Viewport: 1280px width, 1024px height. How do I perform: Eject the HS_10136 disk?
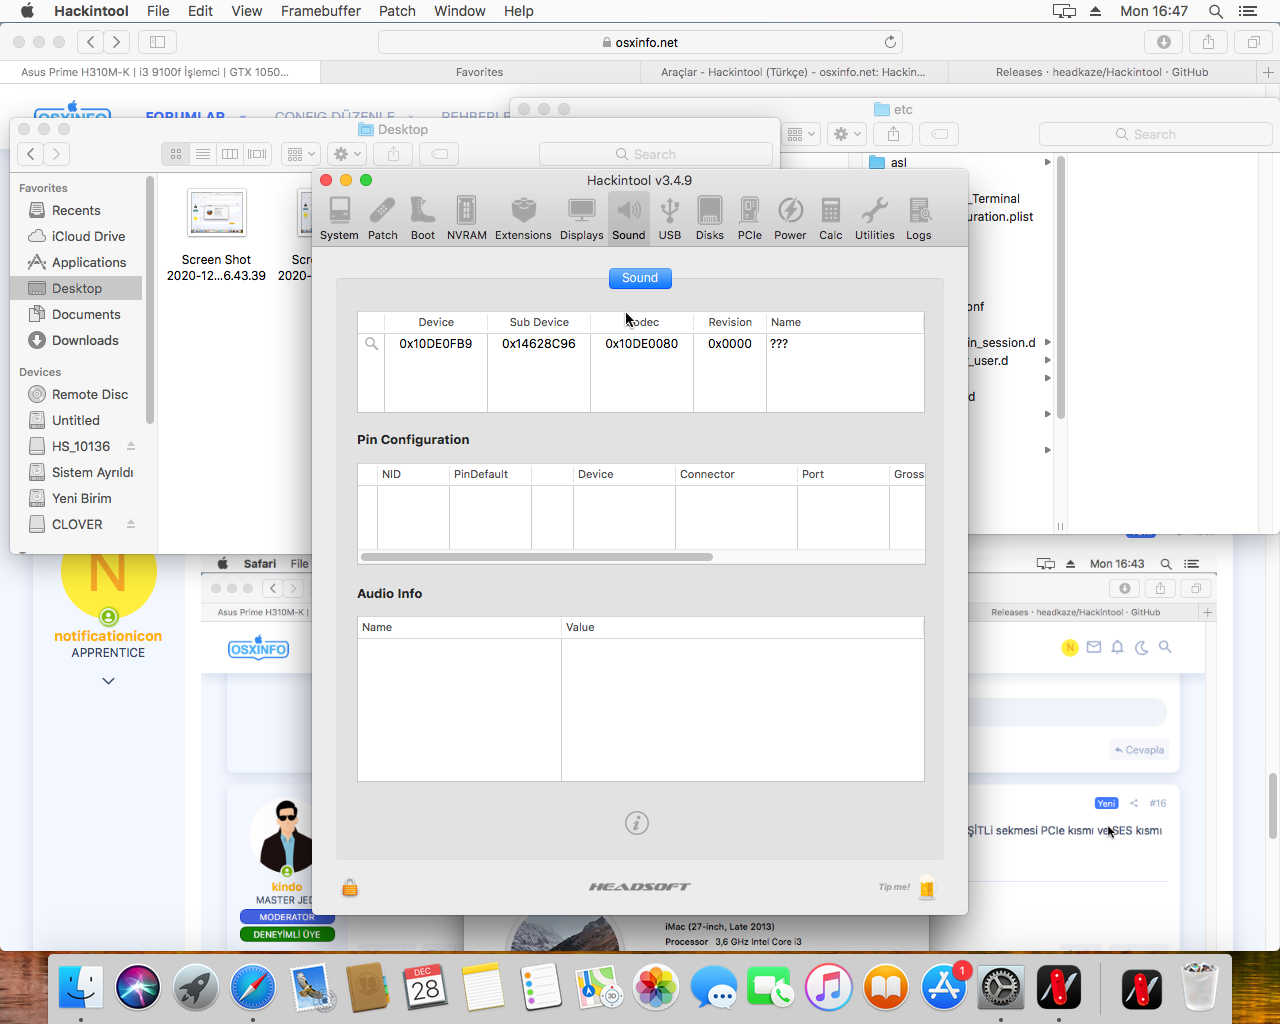[x=131, y=446]
